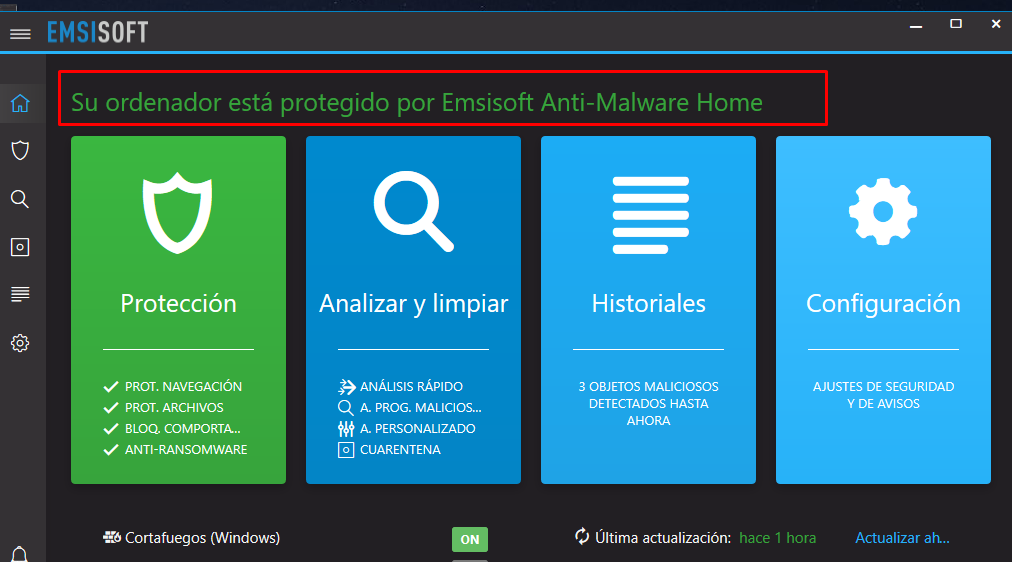
Task: Click the Prot. Navegación checkmark
Action: click(x=111, y=386)
